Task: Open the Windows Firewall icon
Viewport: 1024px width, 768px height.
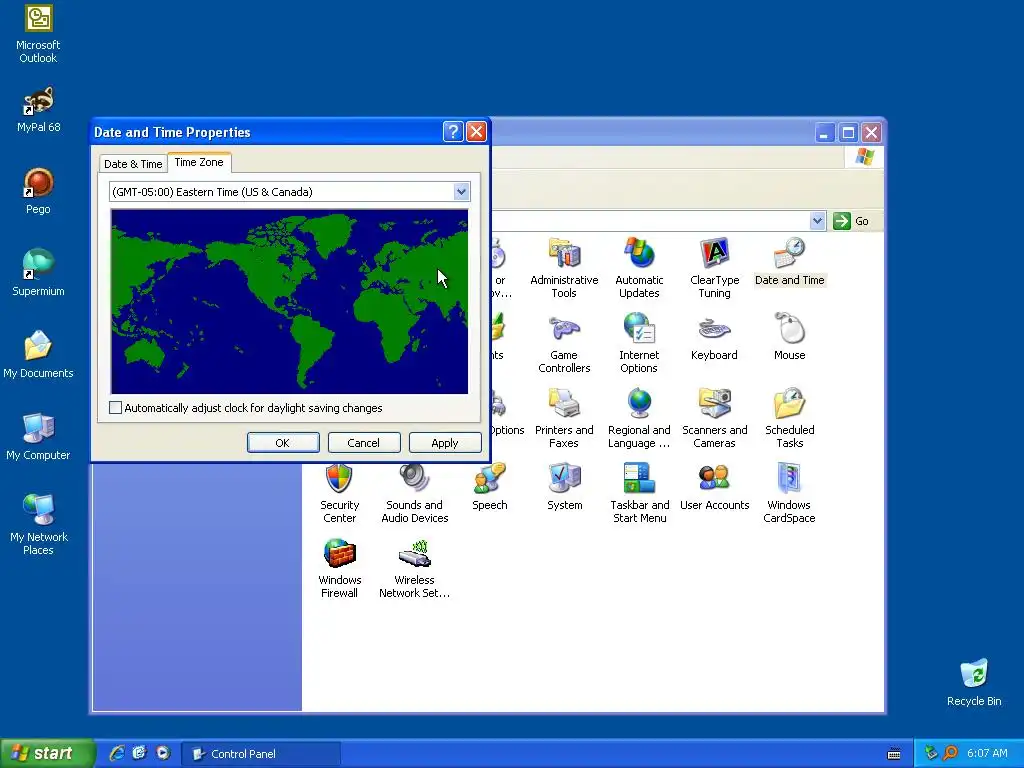Action: pyautogui.click(x=340, y=568)
